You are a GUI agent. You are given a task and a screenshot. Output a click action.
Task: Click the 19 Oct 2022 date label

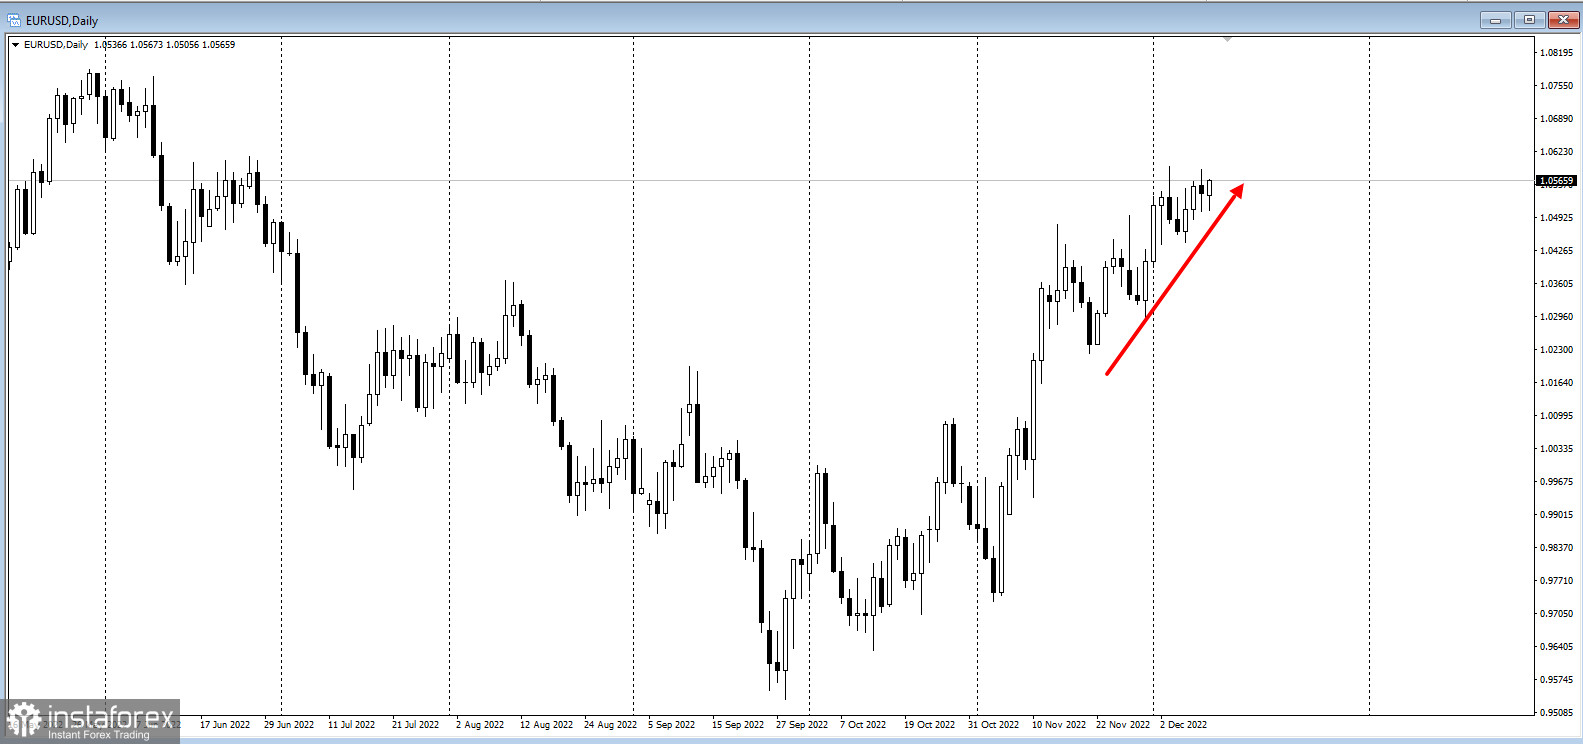coord(930,725)
